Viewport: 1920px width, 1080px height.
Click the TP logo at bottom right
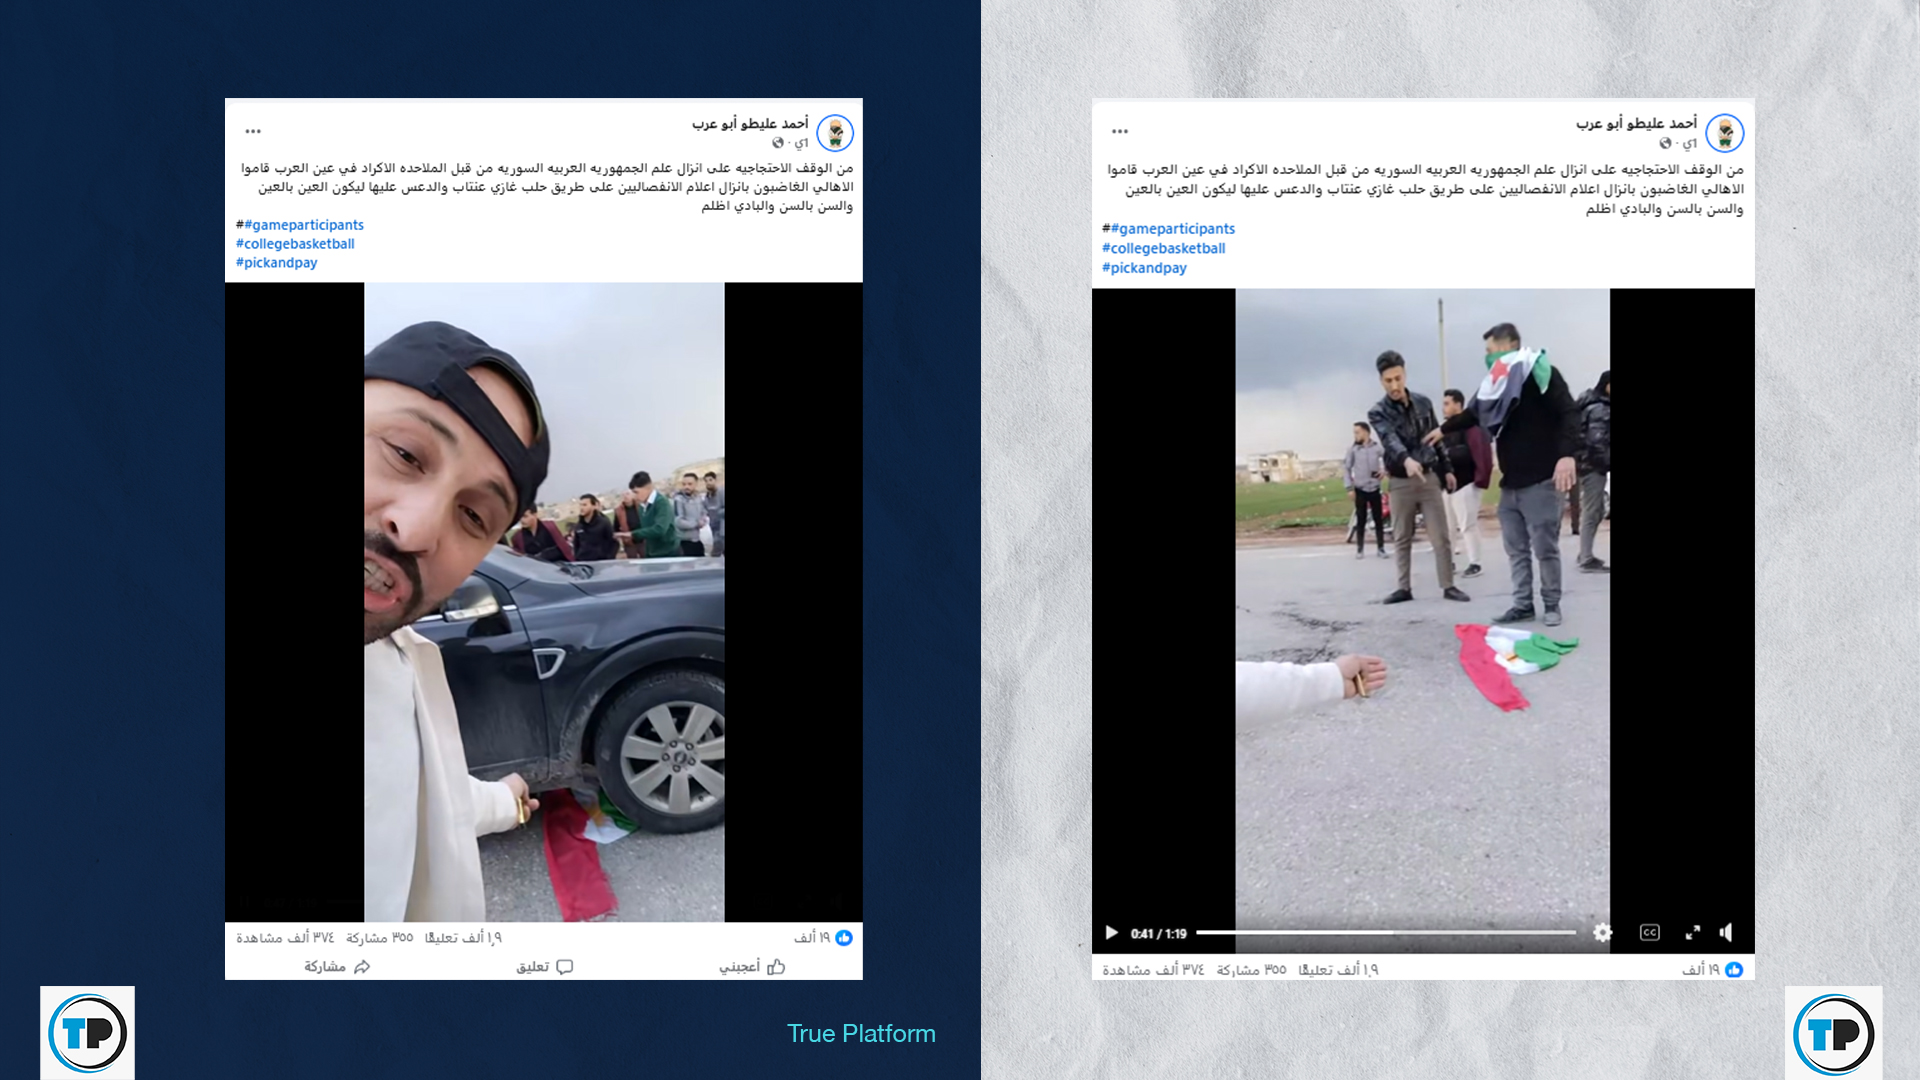click(1834, 1032)
